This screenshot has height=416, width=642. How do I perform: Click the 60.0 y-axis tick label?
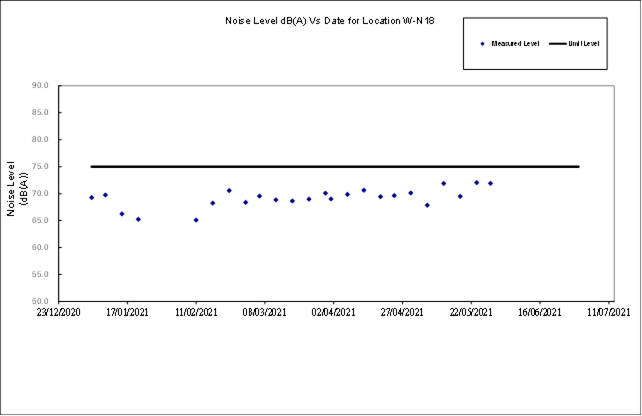coord(40,247)
